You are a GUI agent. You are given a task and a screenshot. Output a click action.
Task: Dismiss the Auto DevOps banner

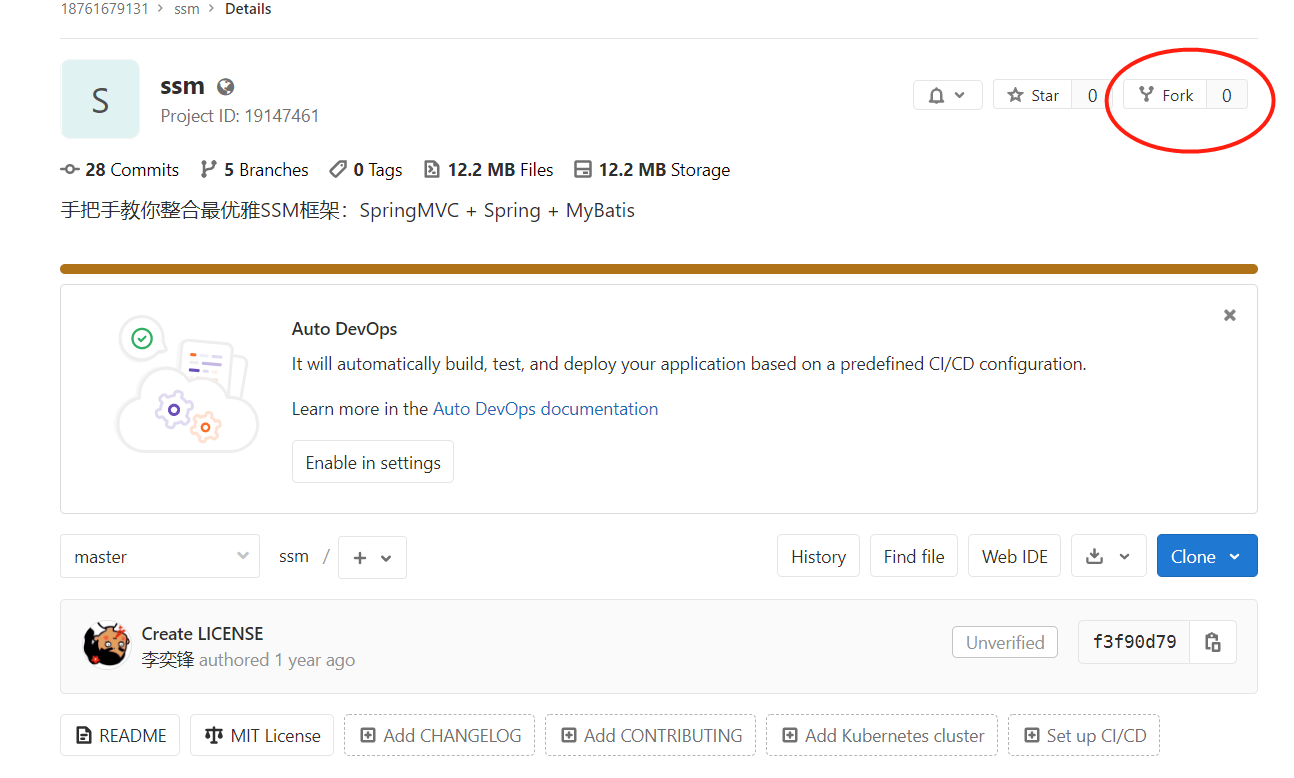(x=1230, y=315)
